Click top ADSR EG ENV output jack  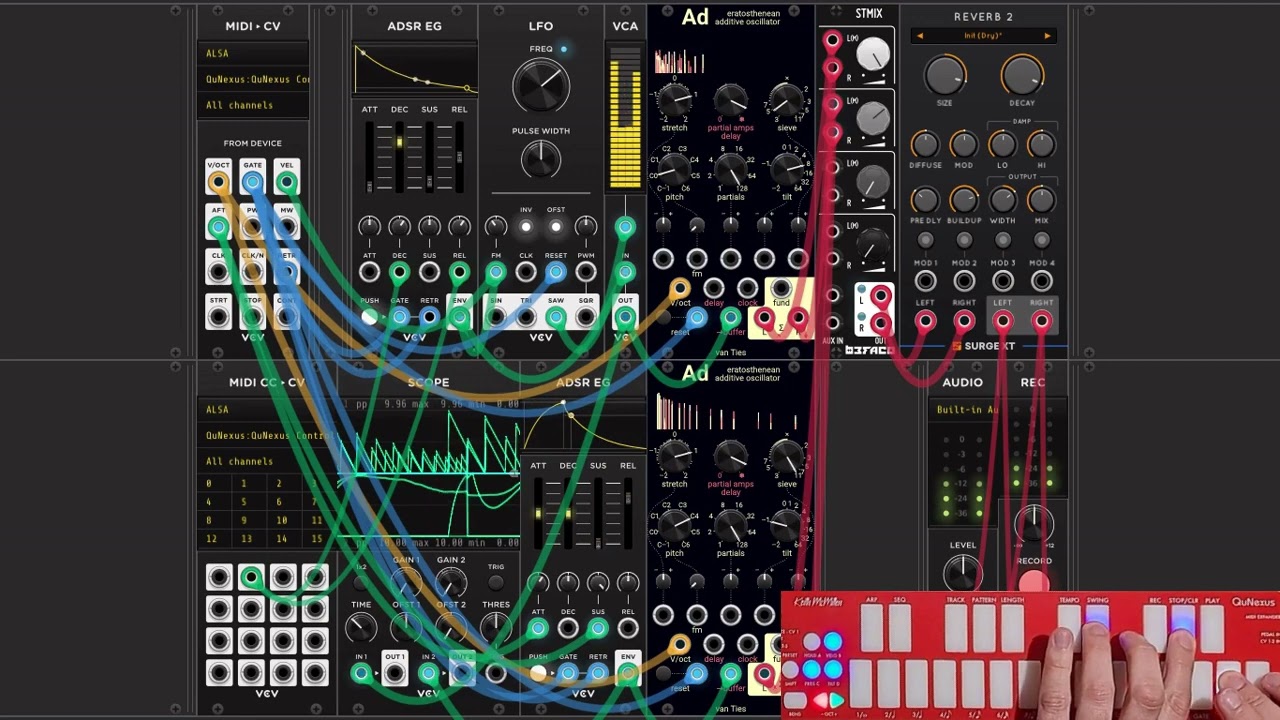[x=459, y=317]
